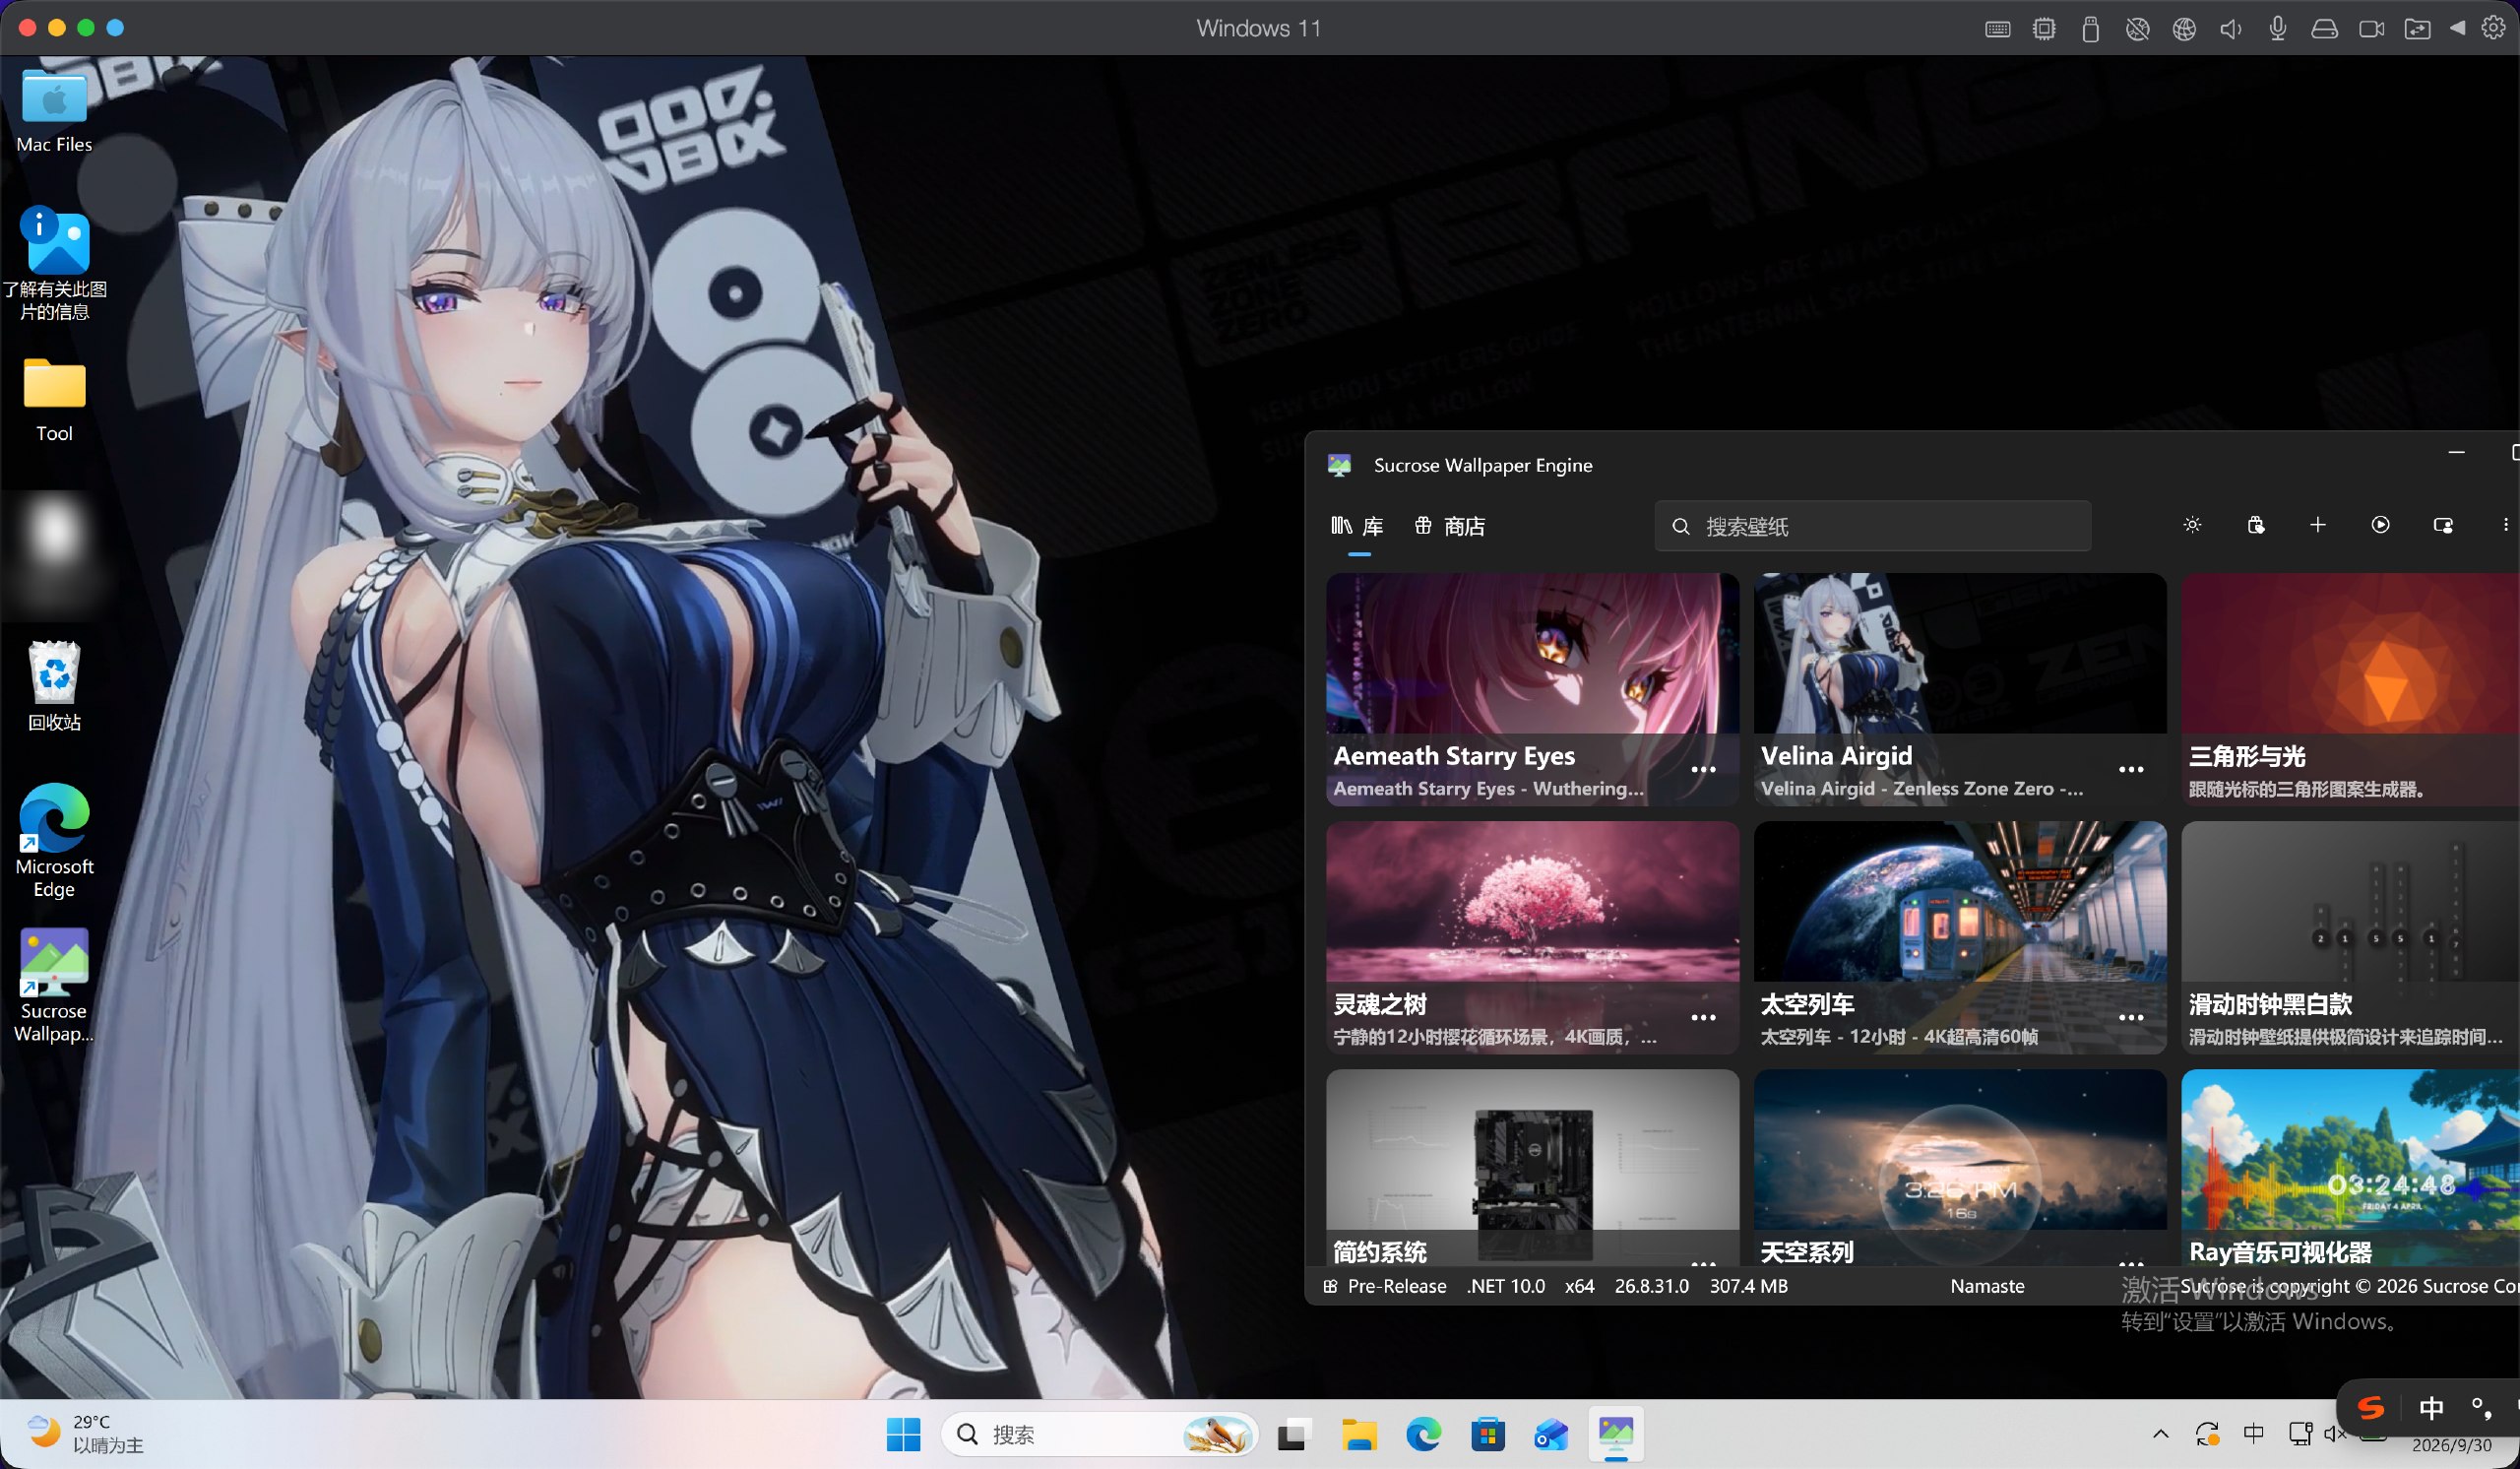Click the clipboard icon in Sucrose toolbar
Image resolution: width=2520 pixels, height=1469 pixels.
[2255, 525]
